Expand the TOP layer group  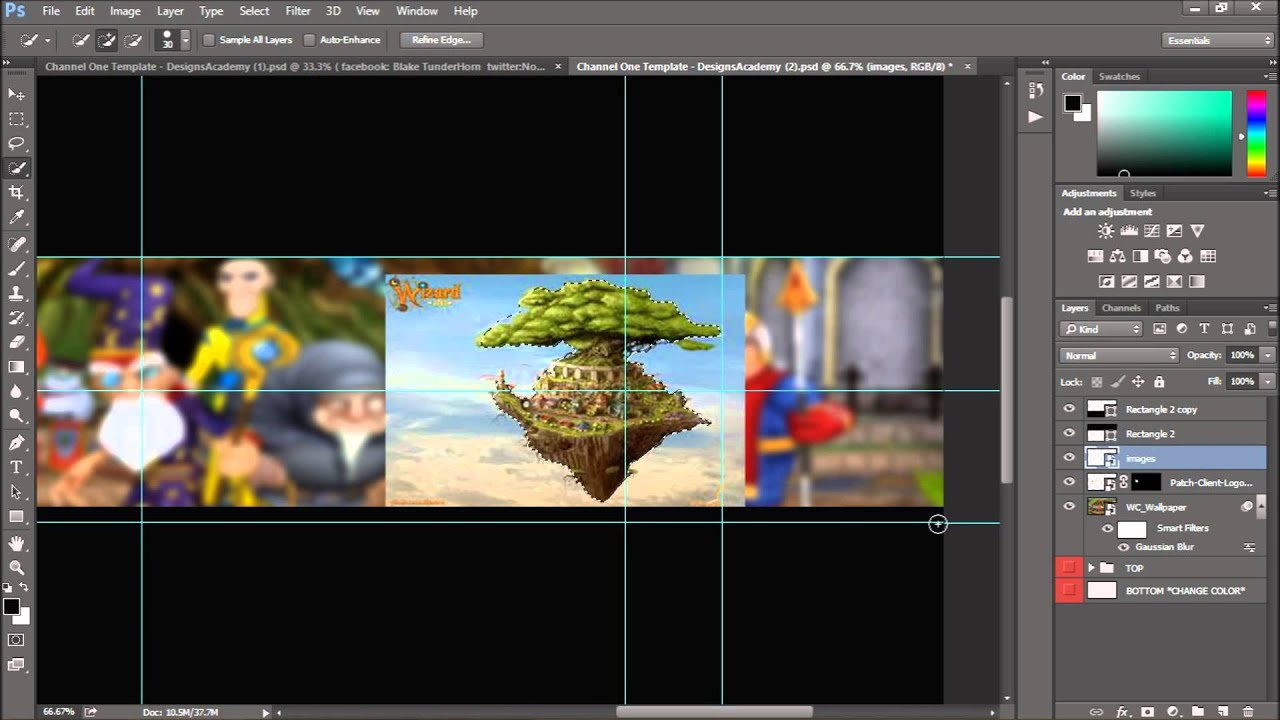coord(1091,568)
